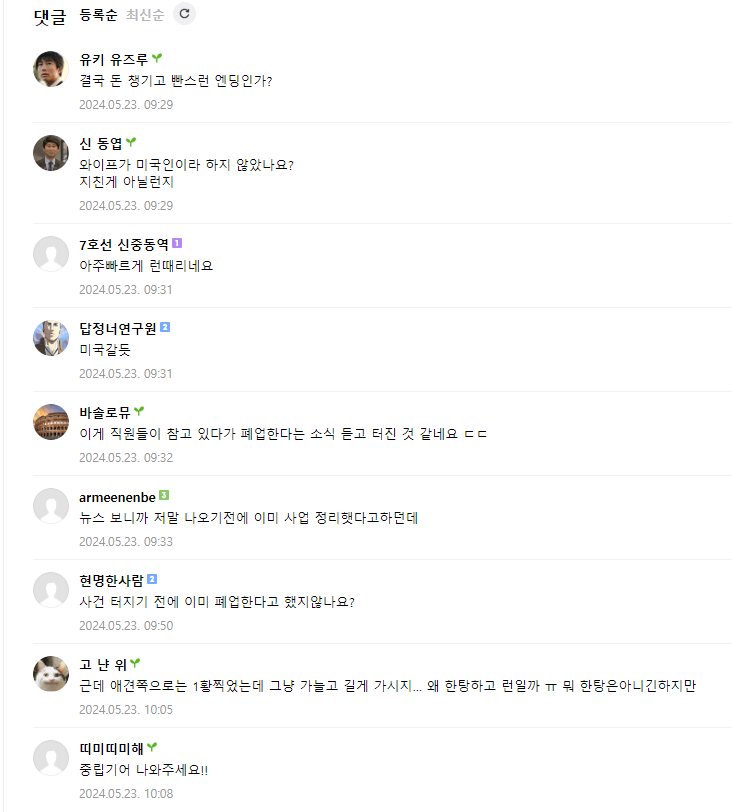Click 신 동엽's avatar image
732x812 pixels.
(50, 153)
